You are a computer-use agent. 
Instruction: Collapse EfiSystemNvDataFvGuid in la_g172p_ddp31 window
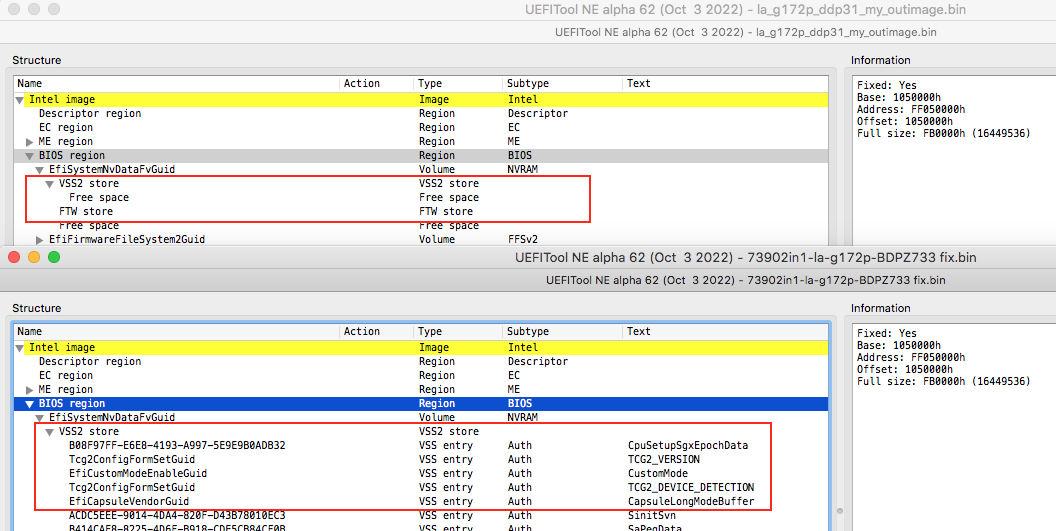[x=40, y=170]
